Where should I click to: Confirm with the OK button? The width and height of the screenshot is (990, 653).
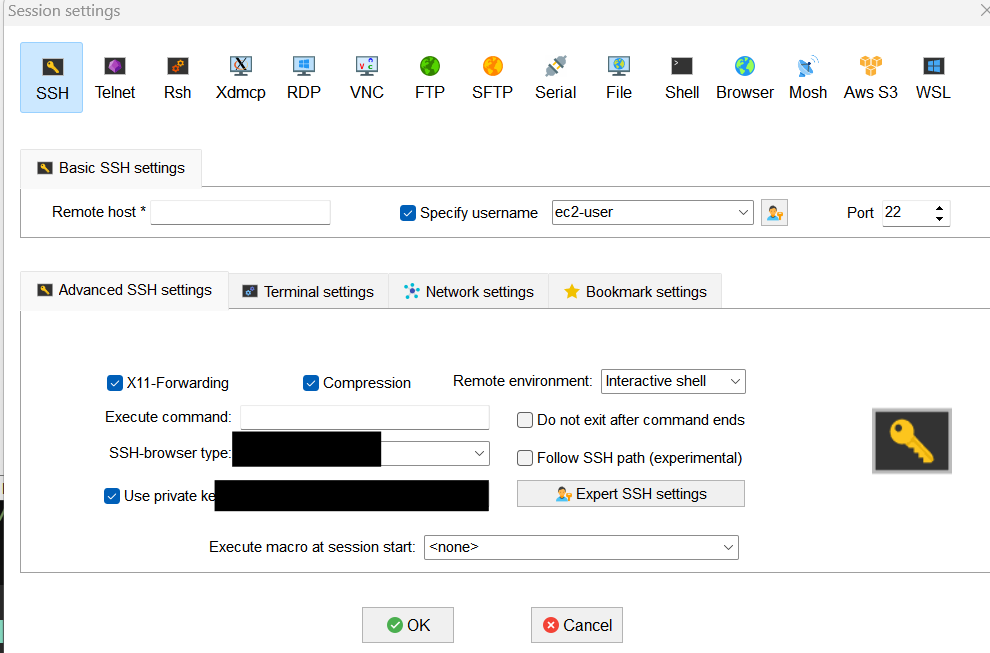(408, 625)
